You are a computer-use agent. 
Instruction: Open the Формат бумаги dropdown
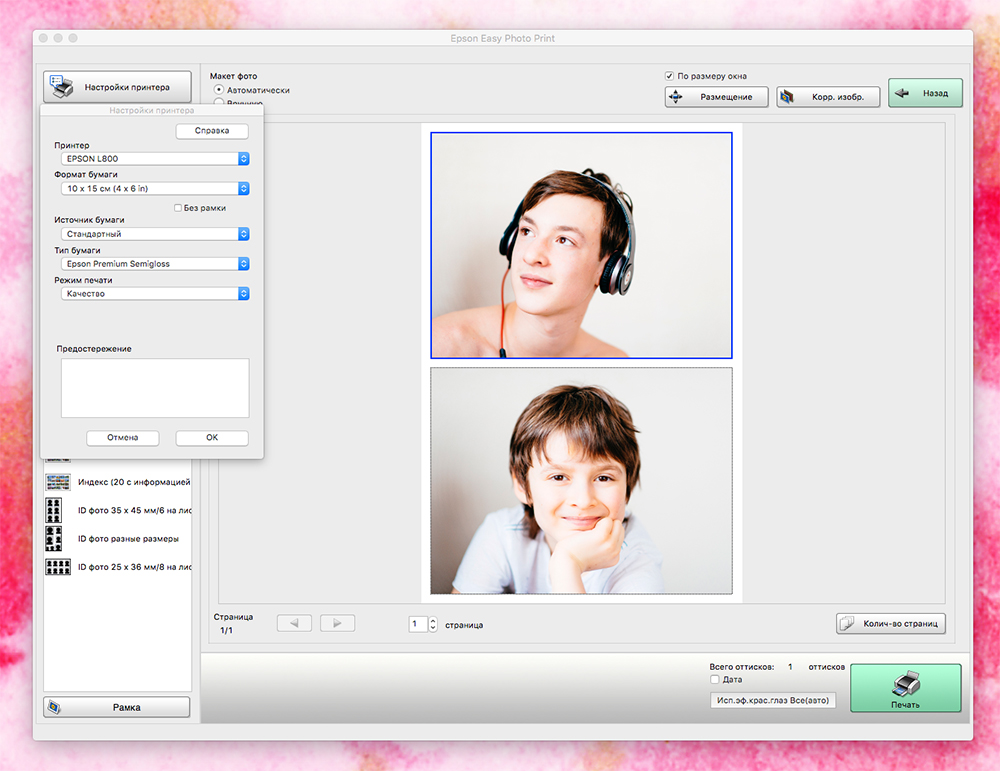click(x=152, y=188)
